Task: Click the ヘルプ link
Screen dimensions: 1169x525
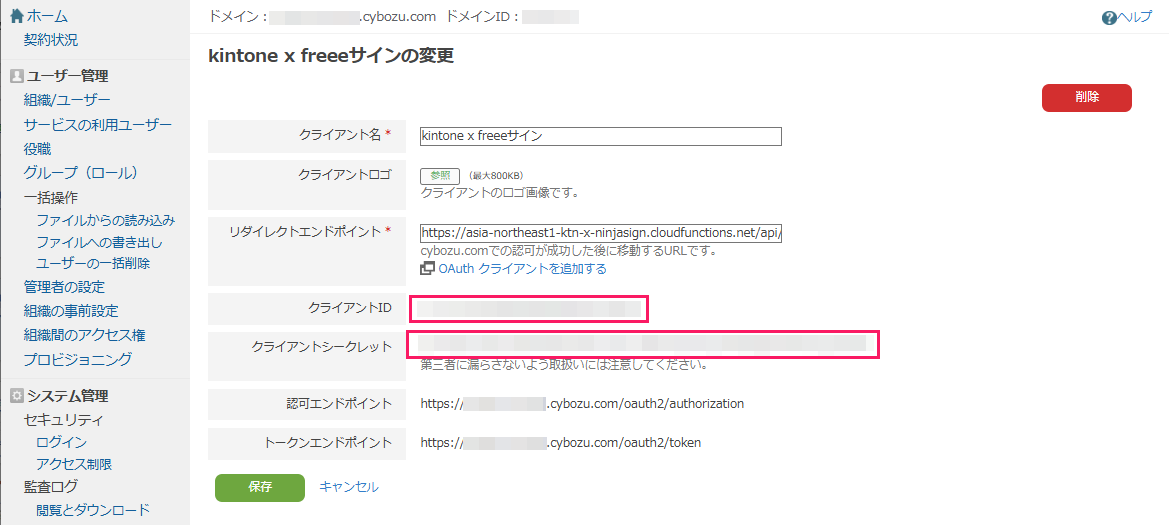Action: coord(1134,17)
